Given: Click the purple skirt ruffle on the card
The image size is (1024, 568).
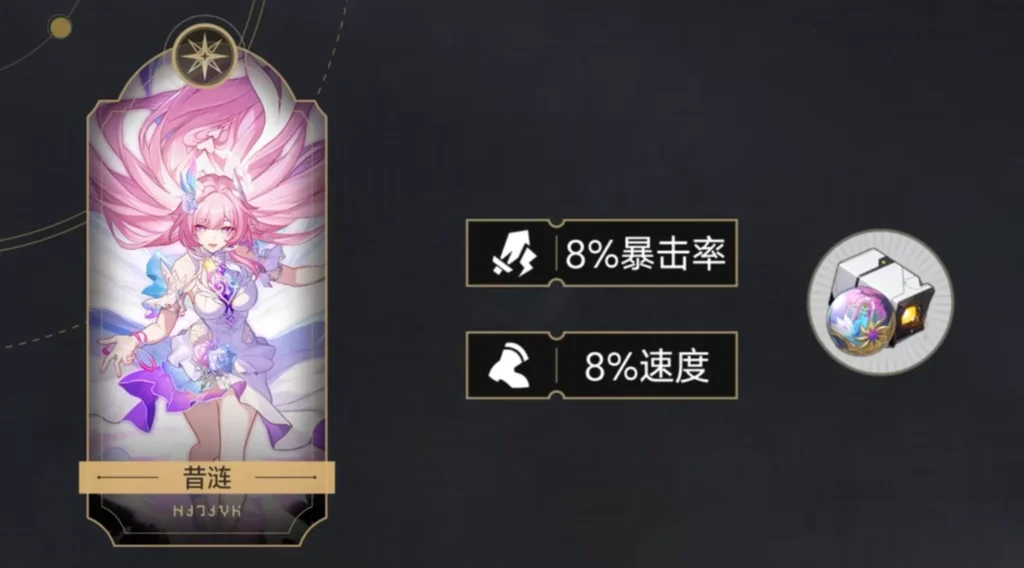Looking at the screenshot, I should 148,393.
